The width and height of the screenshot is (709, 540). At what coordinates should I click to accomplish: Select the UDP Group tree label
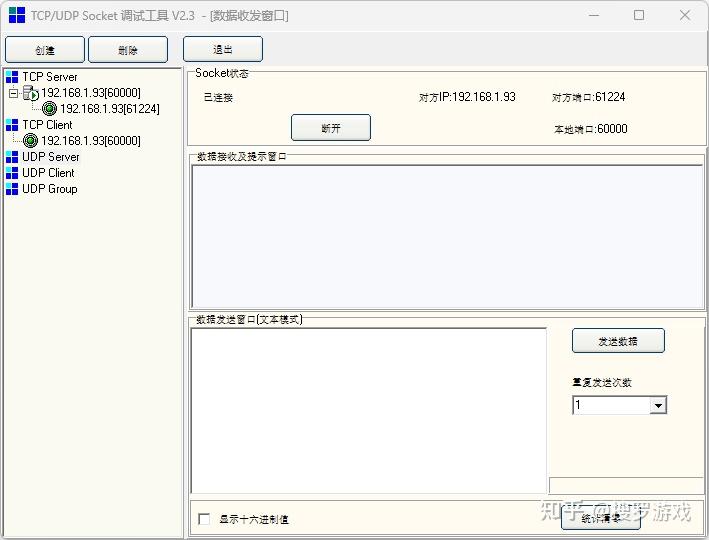(x=50, y=189)
